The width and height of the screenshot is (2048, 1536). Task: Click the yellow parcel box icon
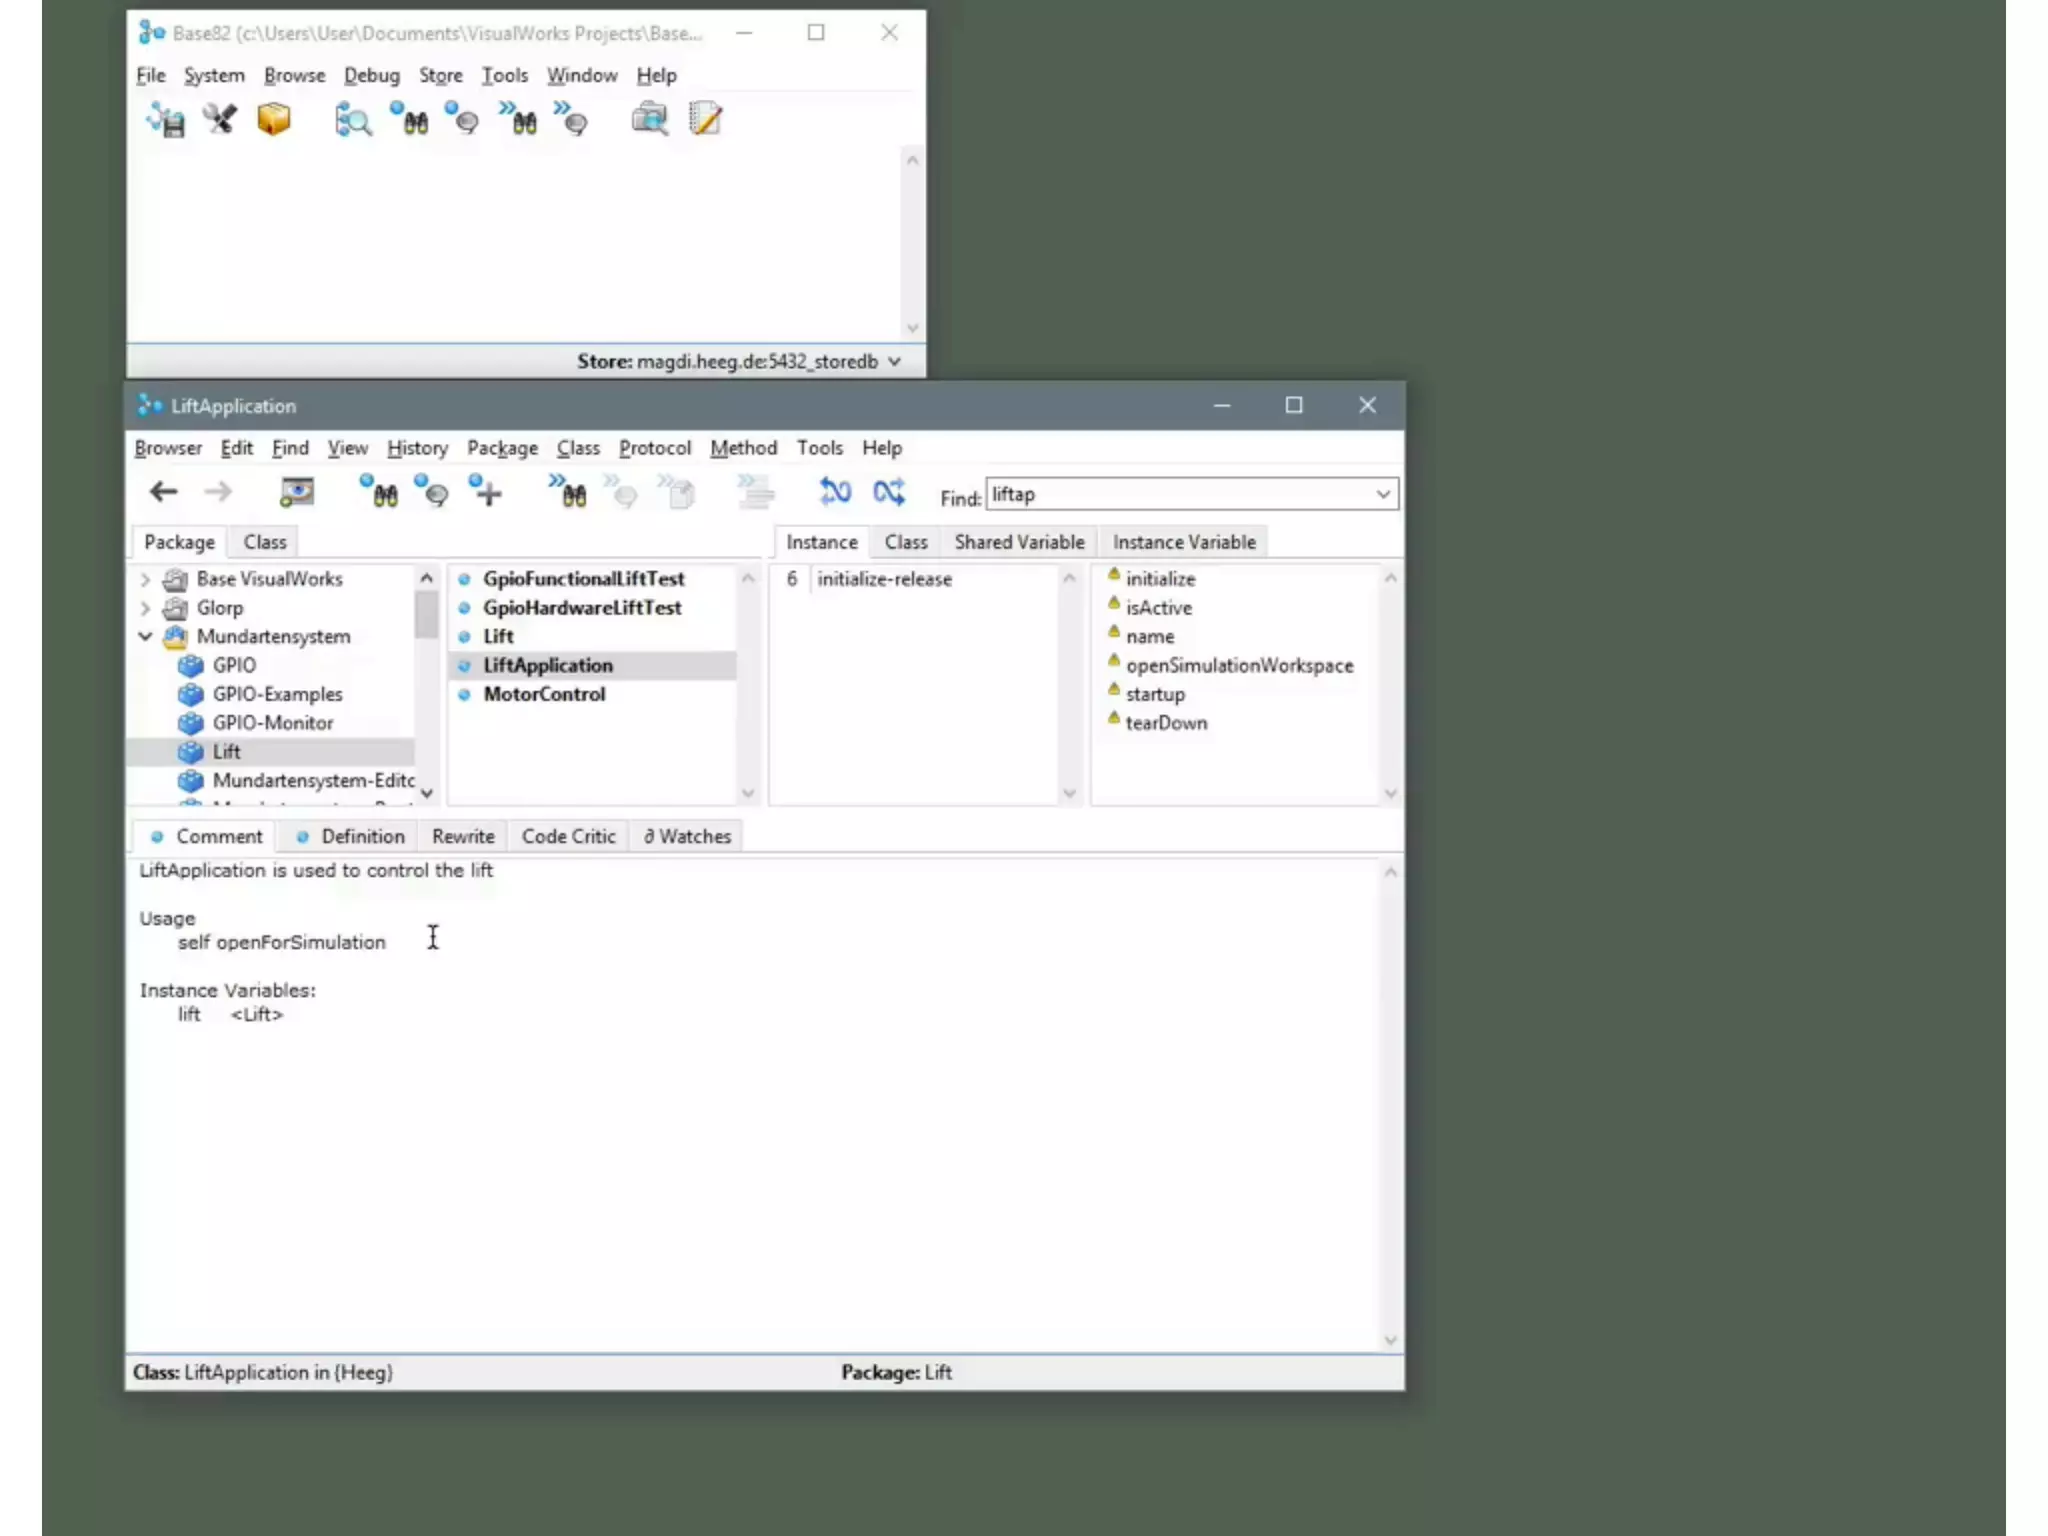[x=273, y=120]
